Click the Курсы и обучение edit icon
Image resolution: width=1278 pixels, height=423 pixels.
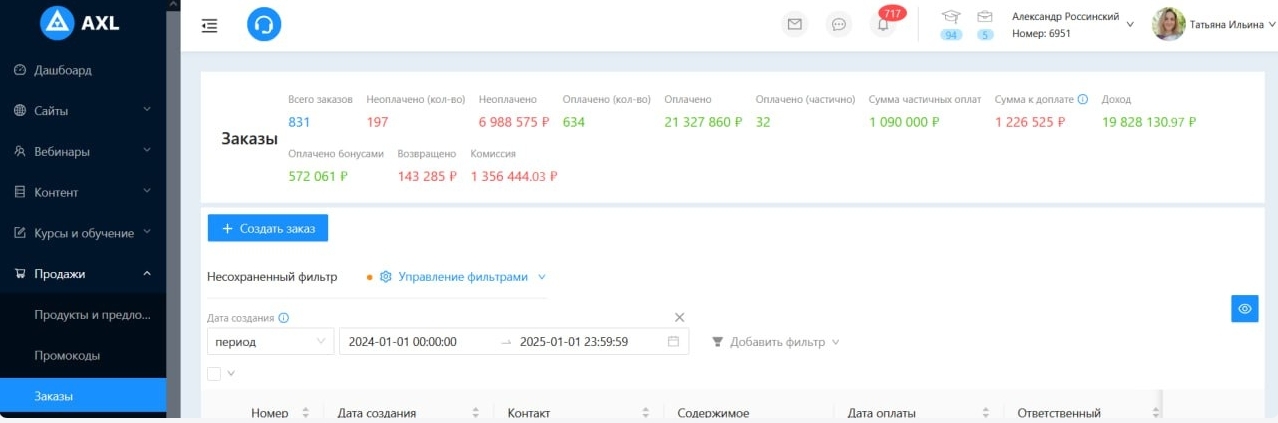pos(20,233)
